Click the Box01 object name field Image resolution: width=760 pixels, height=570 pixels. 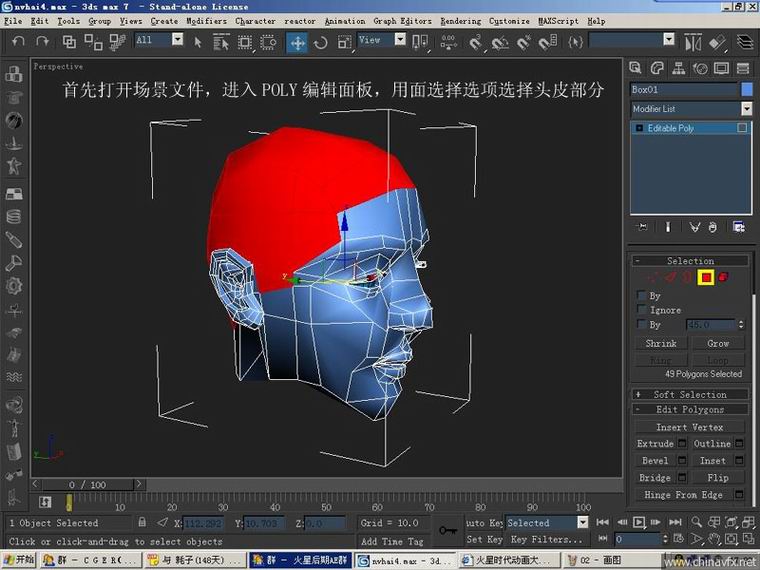point(683,89)
